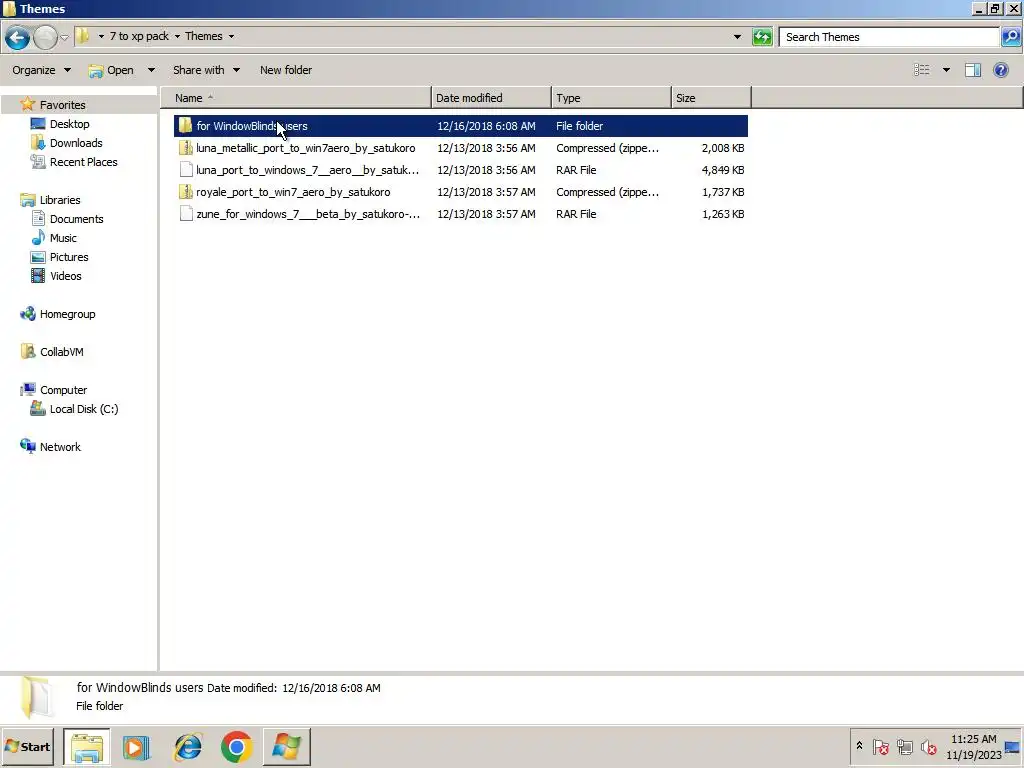Select '7 to xp pack' breadcrumb
This screenshot has width=1024, height=768.
coord(139,36)
